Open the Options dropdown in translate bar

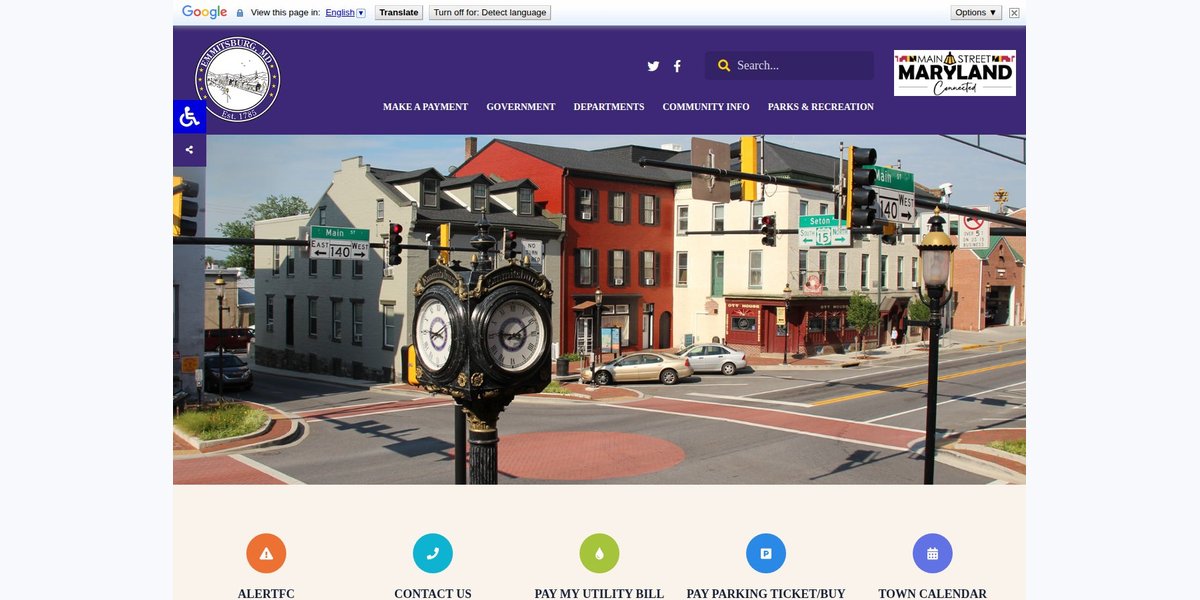pyautogui.click(x=976, y=13)
